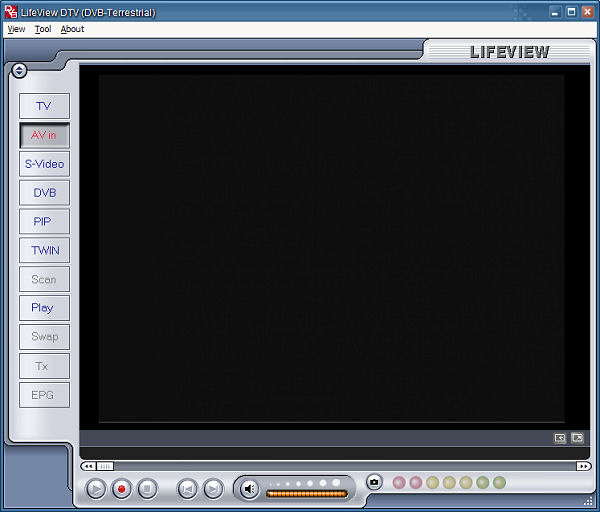Viewport: 600px width, 512px height.
Task: Click the seek bar left double-arrow
Action: point(88,466)
